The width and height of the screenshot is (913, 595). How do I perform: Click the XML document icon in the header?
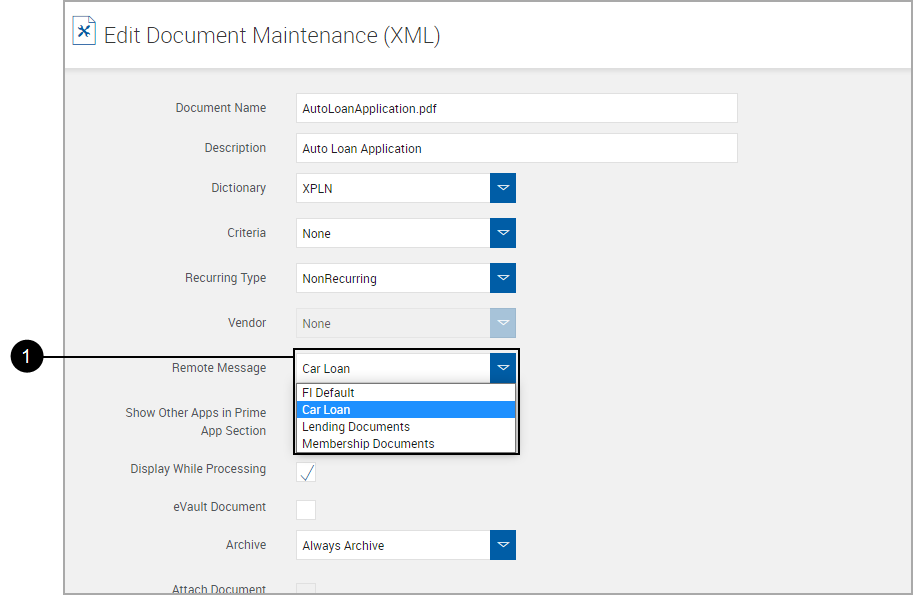[x=84, y=31]
